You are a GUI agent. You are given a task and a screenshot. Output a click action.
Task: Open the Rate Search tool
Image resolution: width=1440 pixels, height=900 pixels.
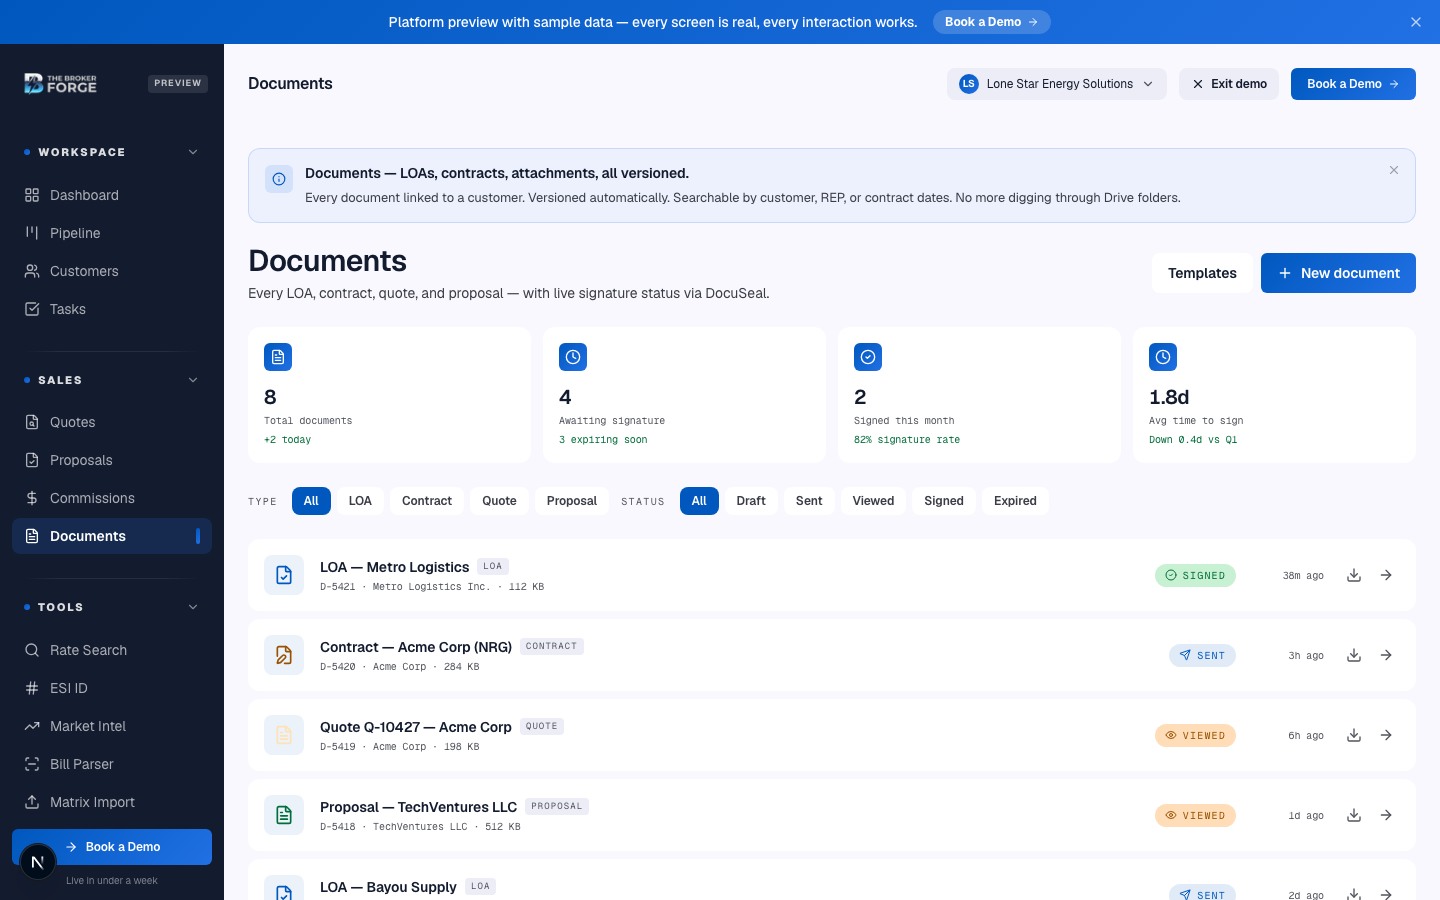112,650
